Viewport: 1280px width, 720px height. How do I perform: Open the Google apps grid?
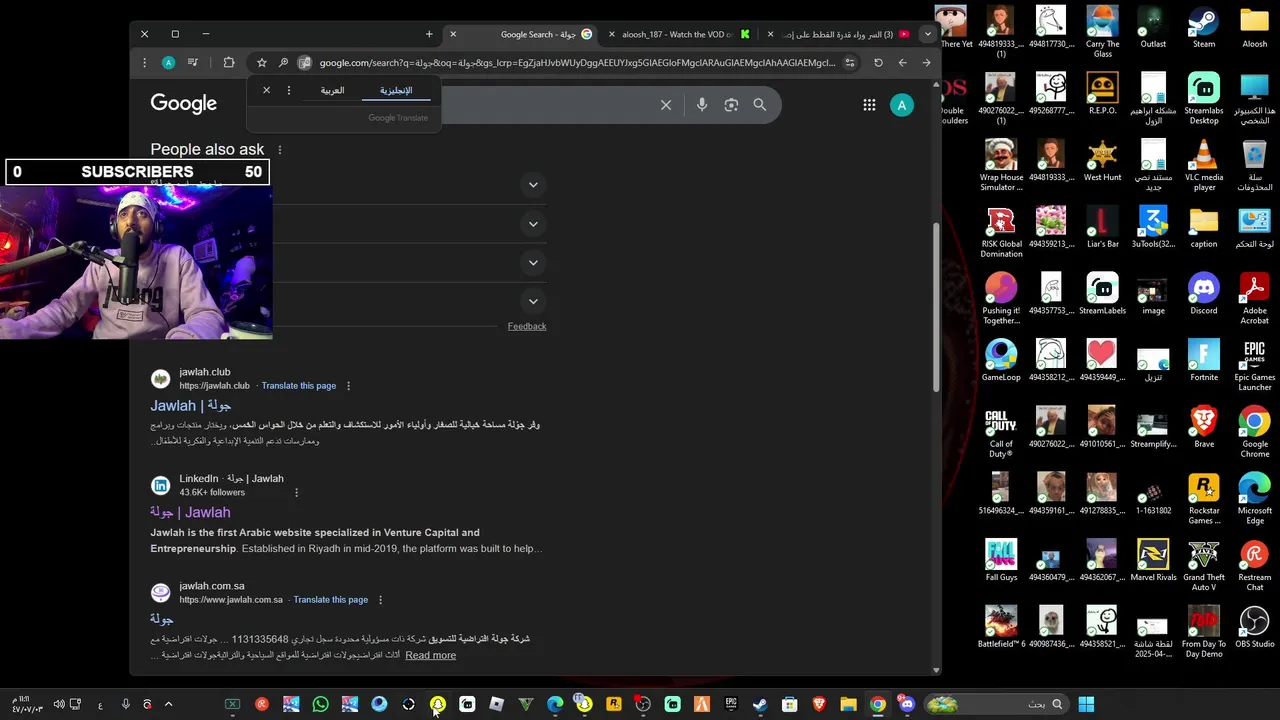click(x=869, y=105)
